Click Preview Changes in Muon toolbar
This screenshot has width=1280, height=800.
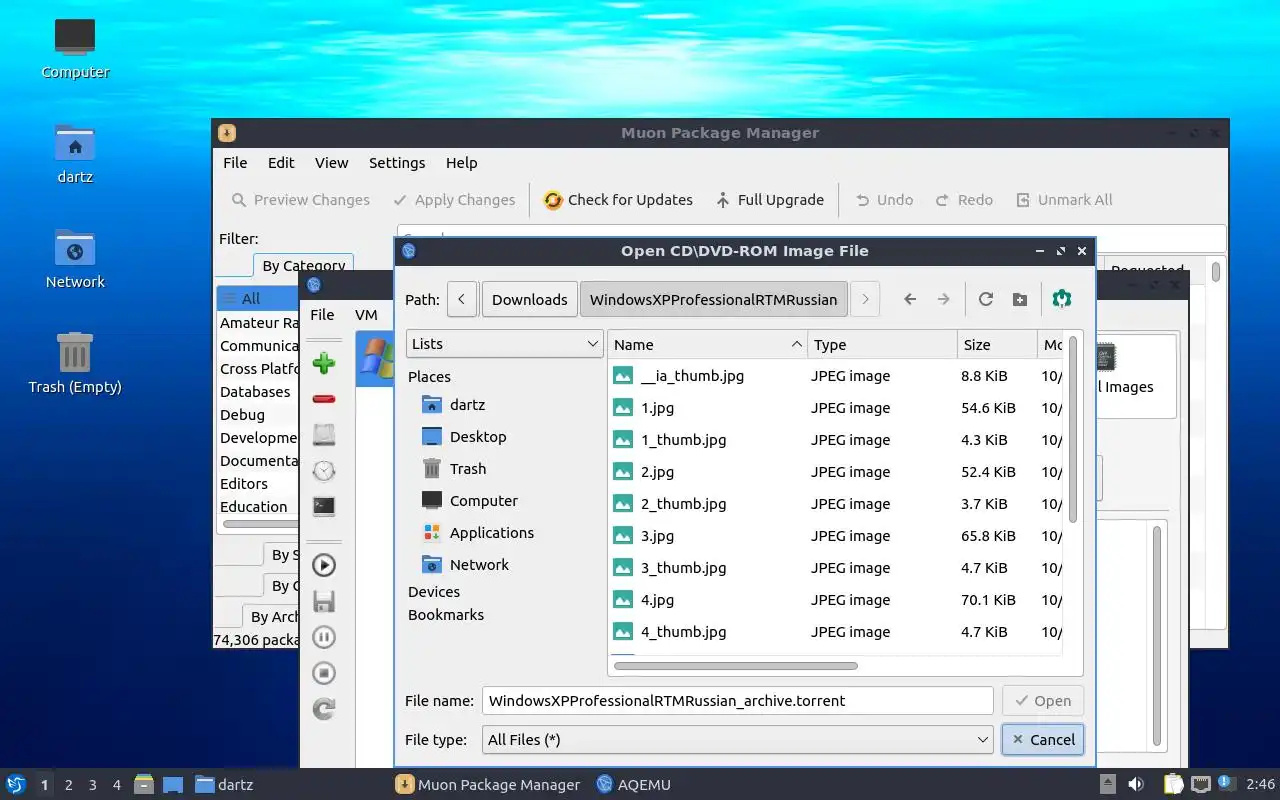[301, 200]
